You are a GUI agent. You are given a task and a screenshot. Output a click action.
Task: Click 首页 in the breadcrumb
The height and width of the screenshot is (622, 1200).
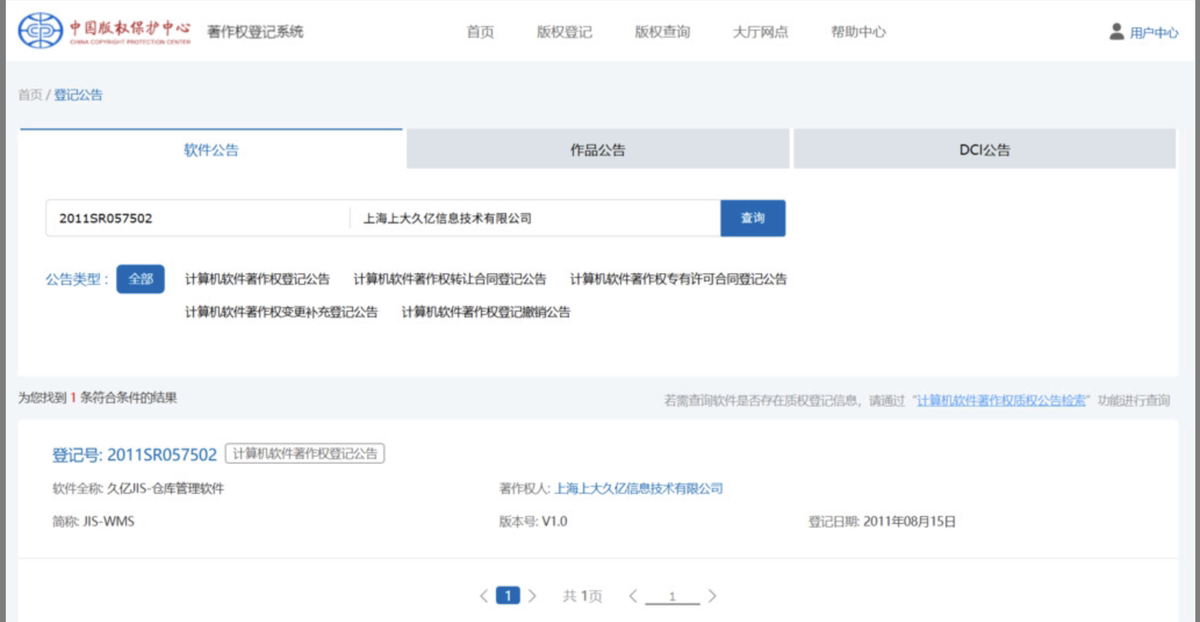30,95
